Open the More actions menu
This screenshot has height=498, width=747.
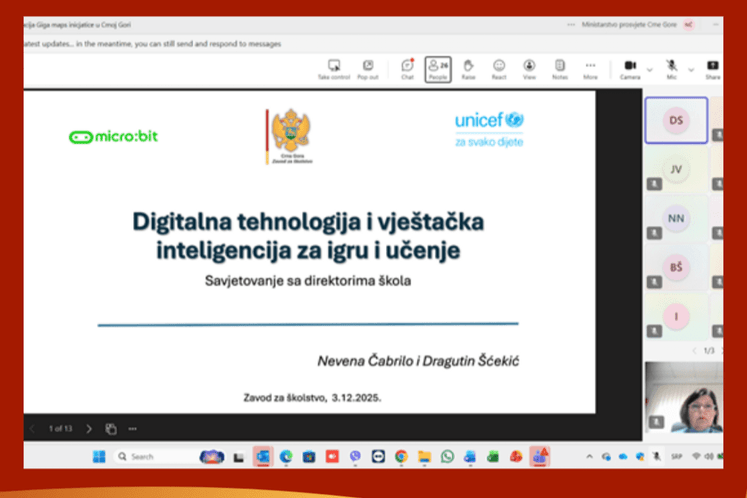(x=590, y=68)
